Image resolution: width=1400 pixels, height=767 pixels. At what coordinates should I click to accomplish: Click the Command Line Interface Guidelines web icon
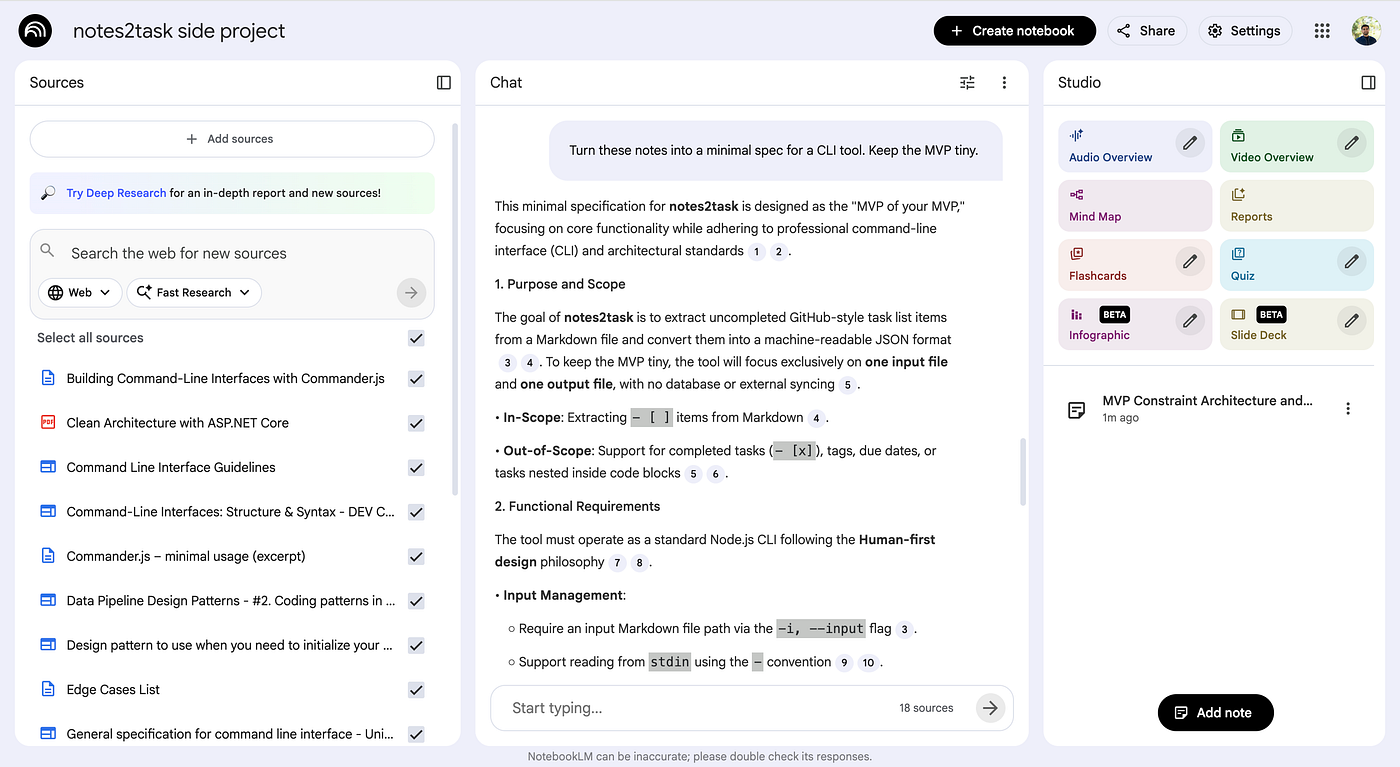pos(47,467)
